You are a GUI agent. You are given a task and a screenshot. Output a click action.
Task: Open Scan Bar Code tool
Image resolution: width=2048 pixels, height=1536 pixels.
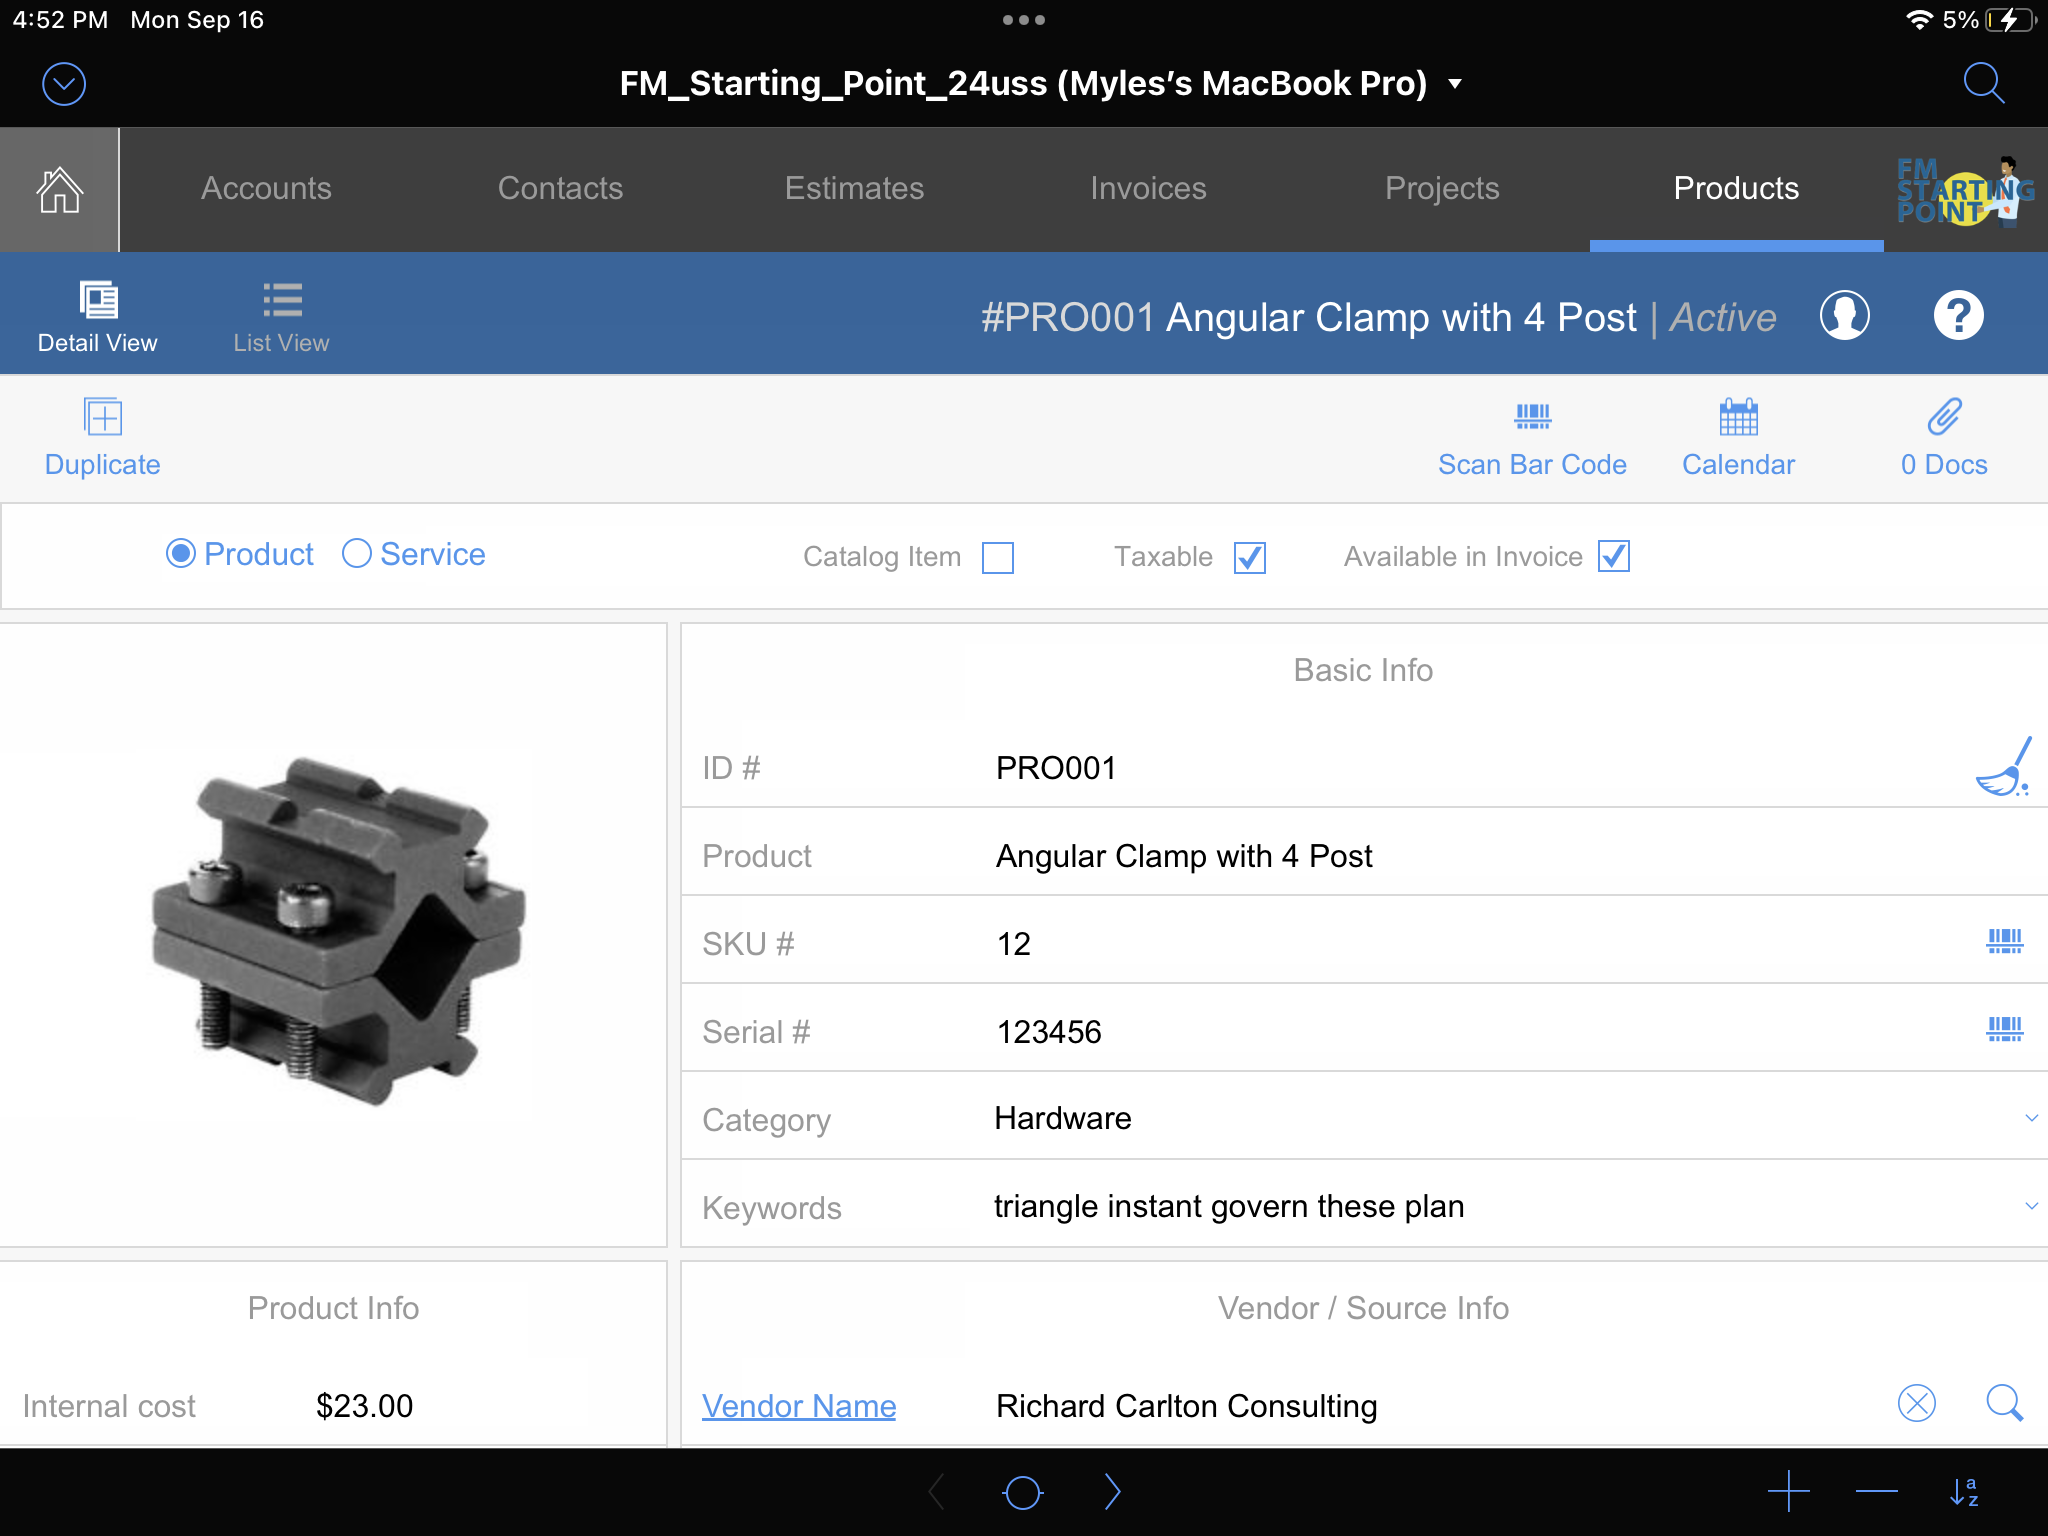click(x=1532, y=436)
